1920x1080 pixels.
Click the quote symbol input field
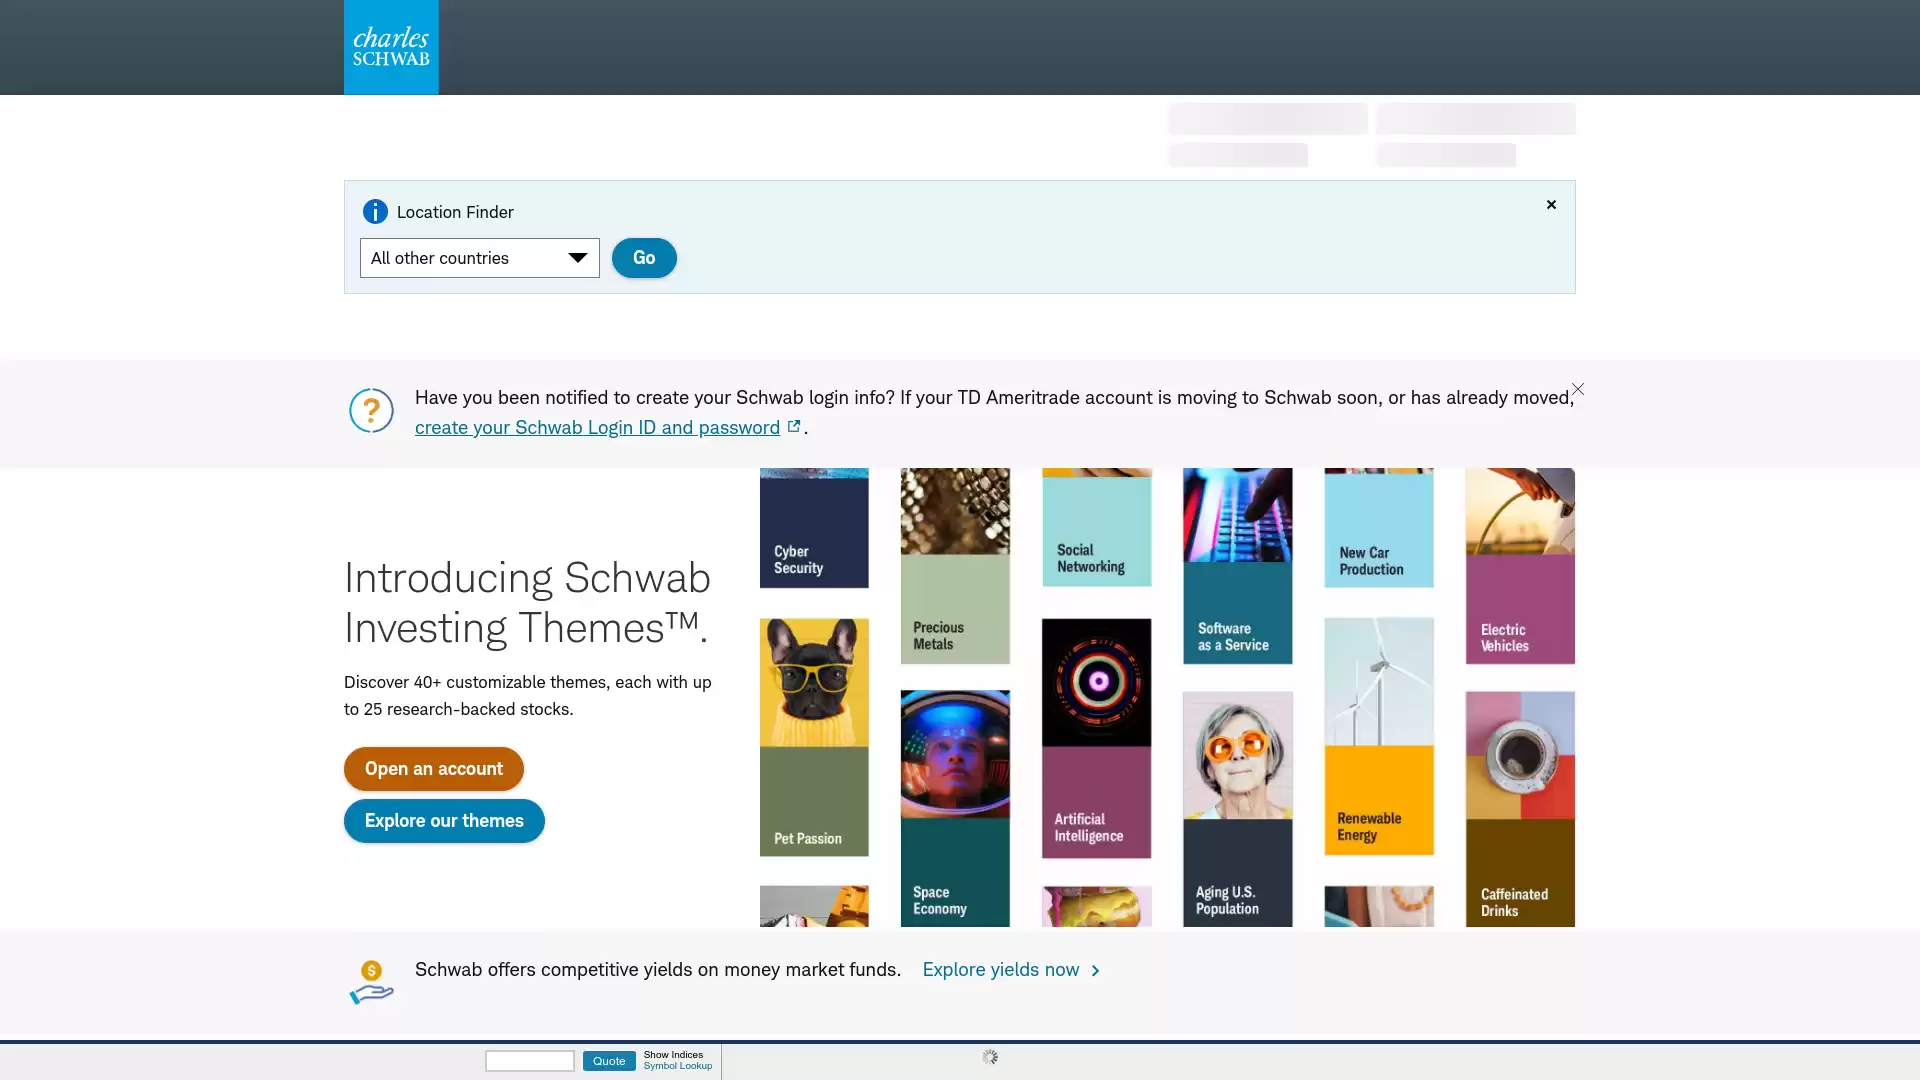click(x=529, y=1061)
